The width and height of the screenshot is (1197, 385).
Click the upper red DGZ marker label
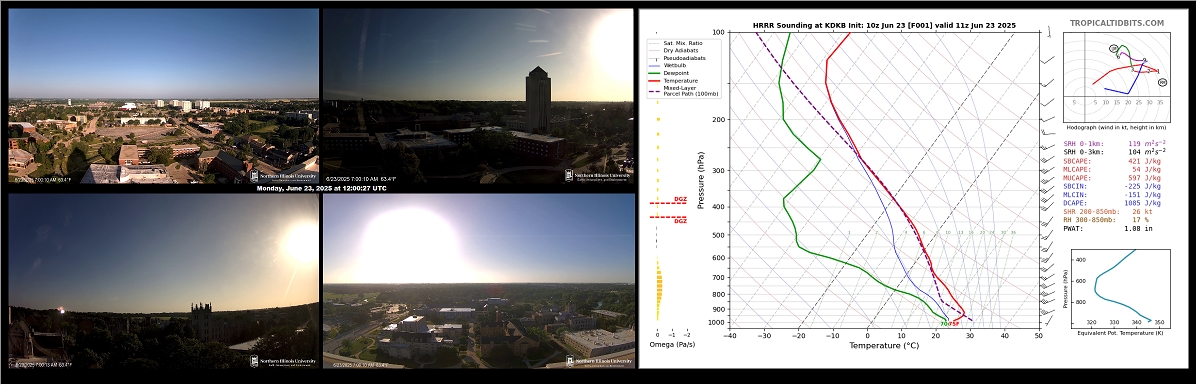tap(680, 199)
